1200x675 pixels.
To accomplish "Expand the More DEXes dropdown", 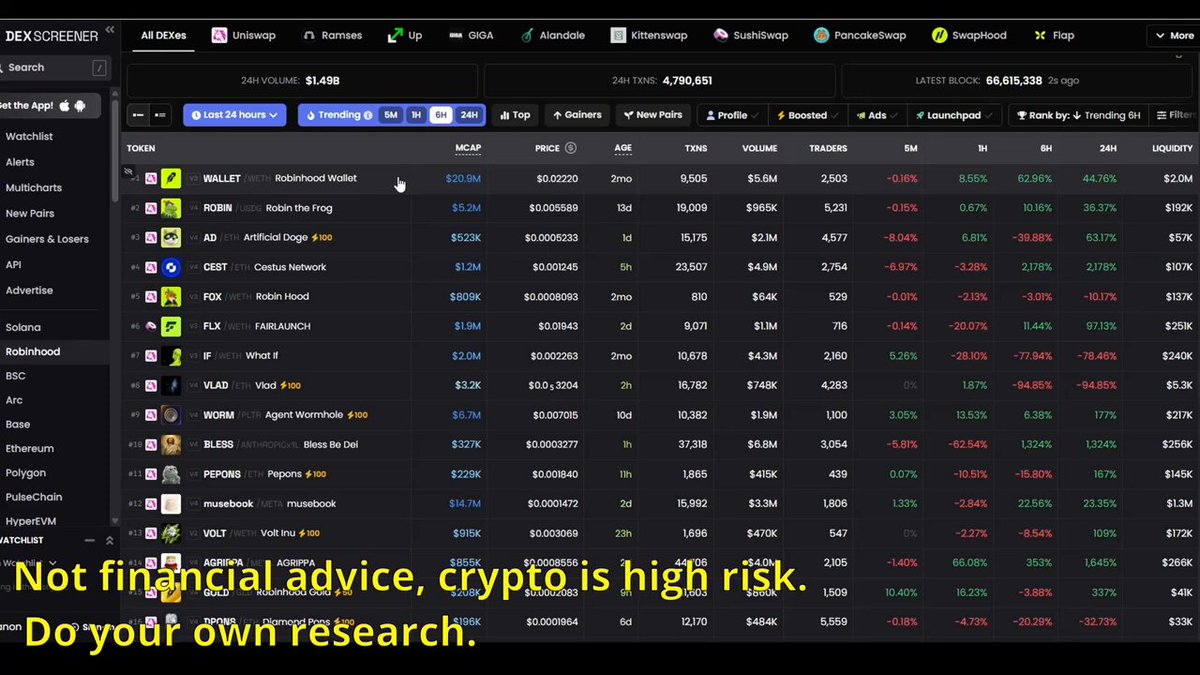I will (1173, 35).
